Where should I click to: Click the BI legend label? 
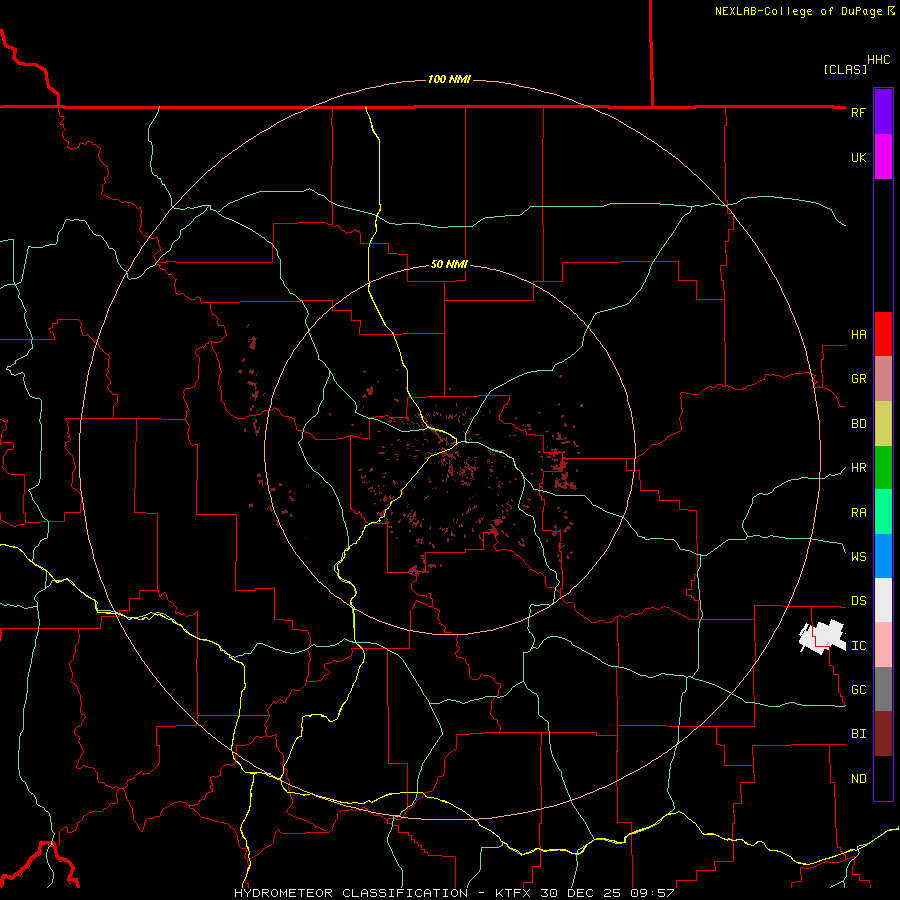(858, 734)
